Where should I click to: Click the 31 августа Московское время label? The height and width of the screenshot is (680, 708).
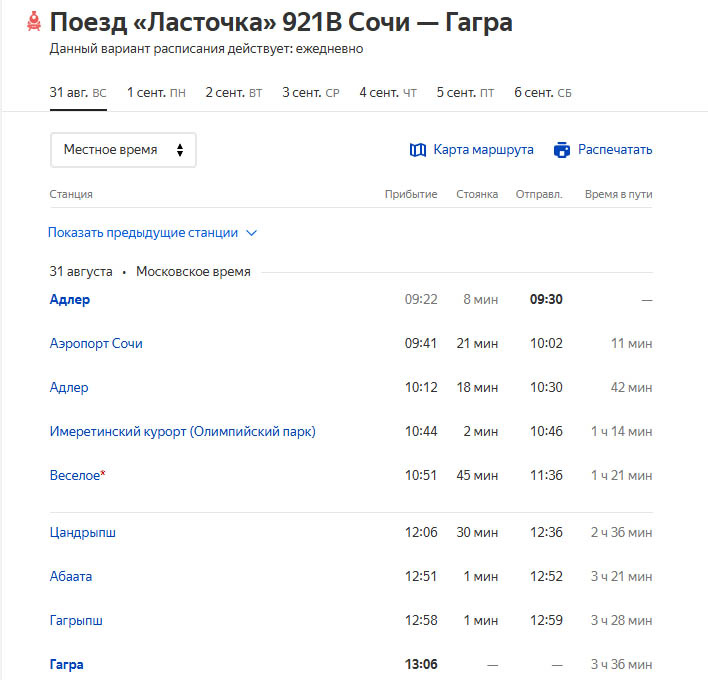[x=150, y=271]
